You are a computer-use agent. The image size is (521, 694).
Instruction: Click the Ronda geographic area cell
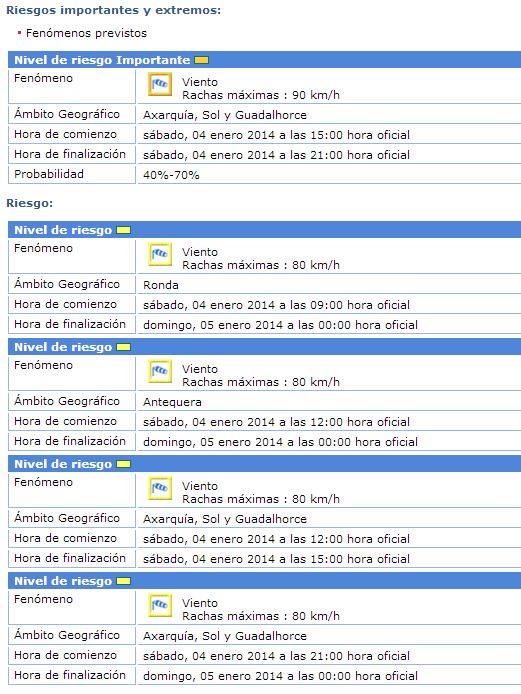329,285
